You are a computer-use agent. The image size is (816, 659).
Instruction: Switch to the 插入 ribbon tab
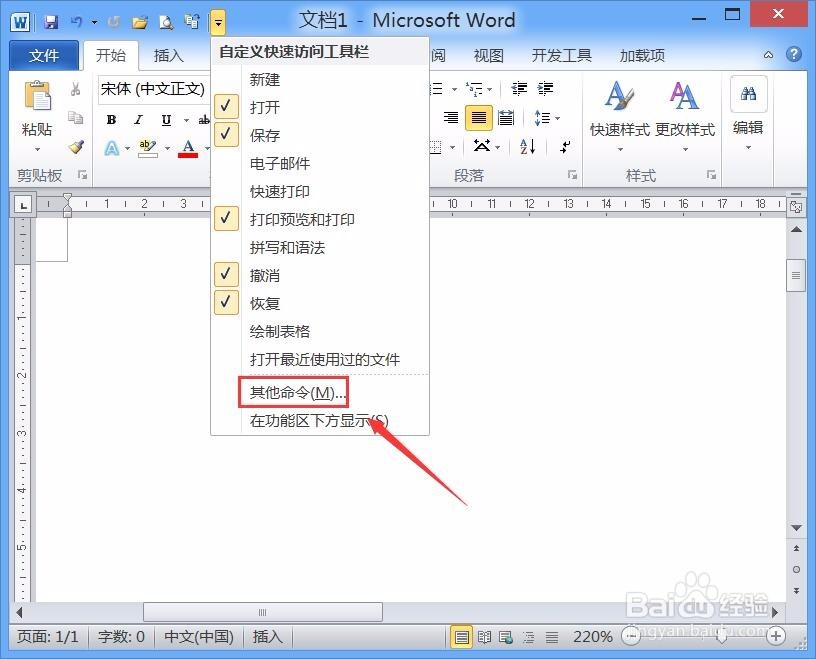pyautogui.click(x=169, y=55)
